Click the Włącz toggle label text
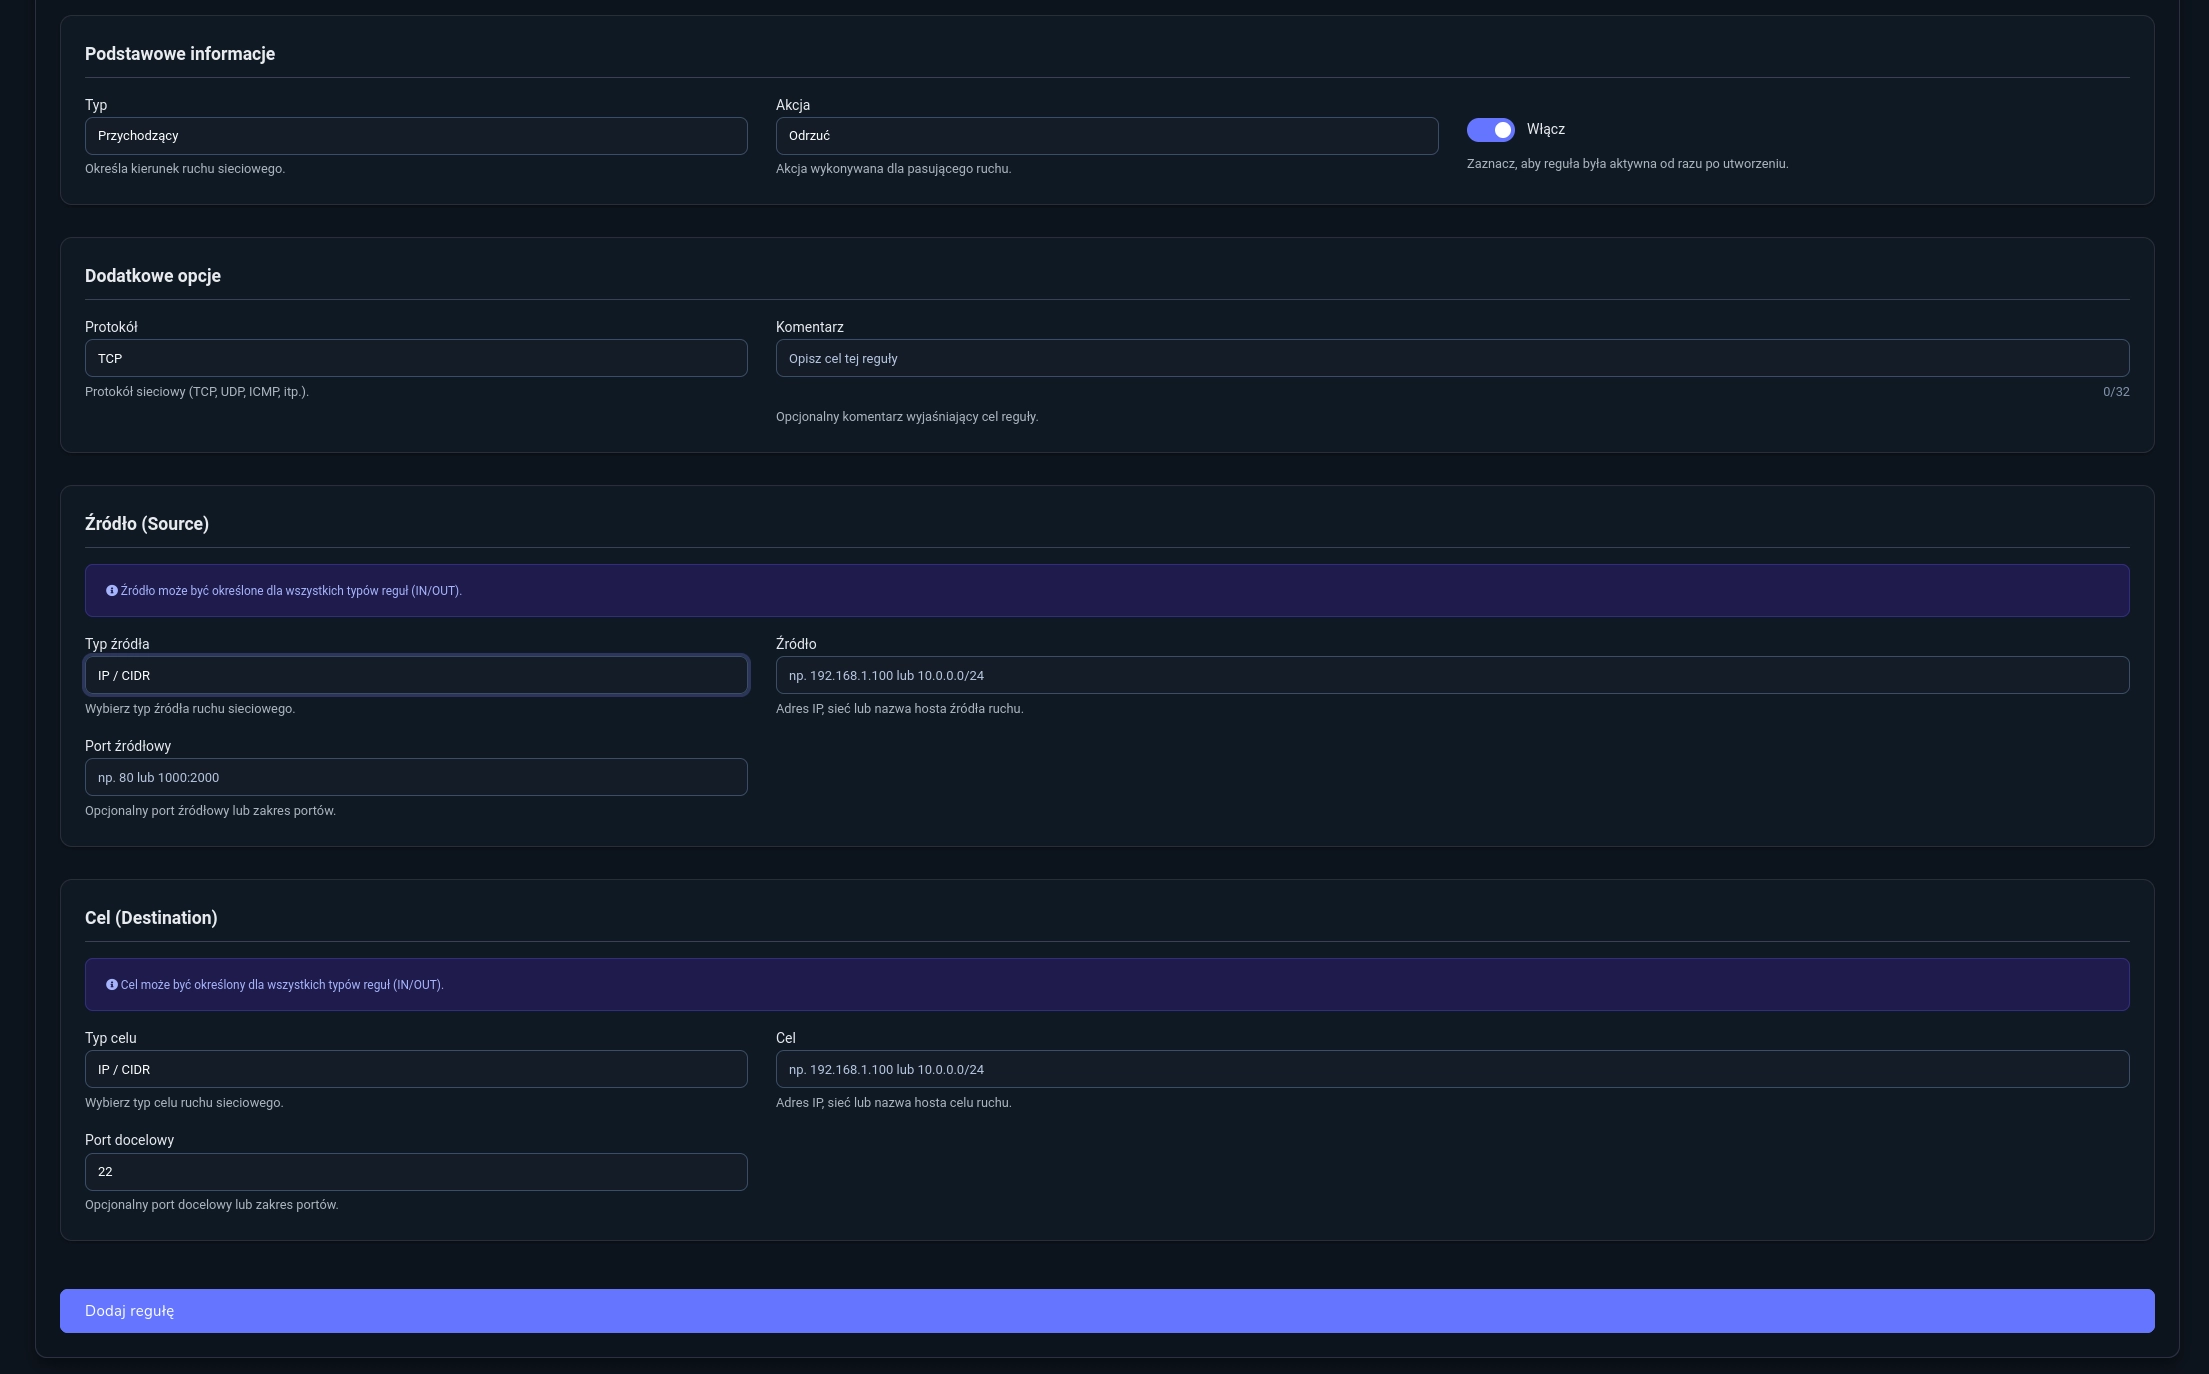 1545,130
